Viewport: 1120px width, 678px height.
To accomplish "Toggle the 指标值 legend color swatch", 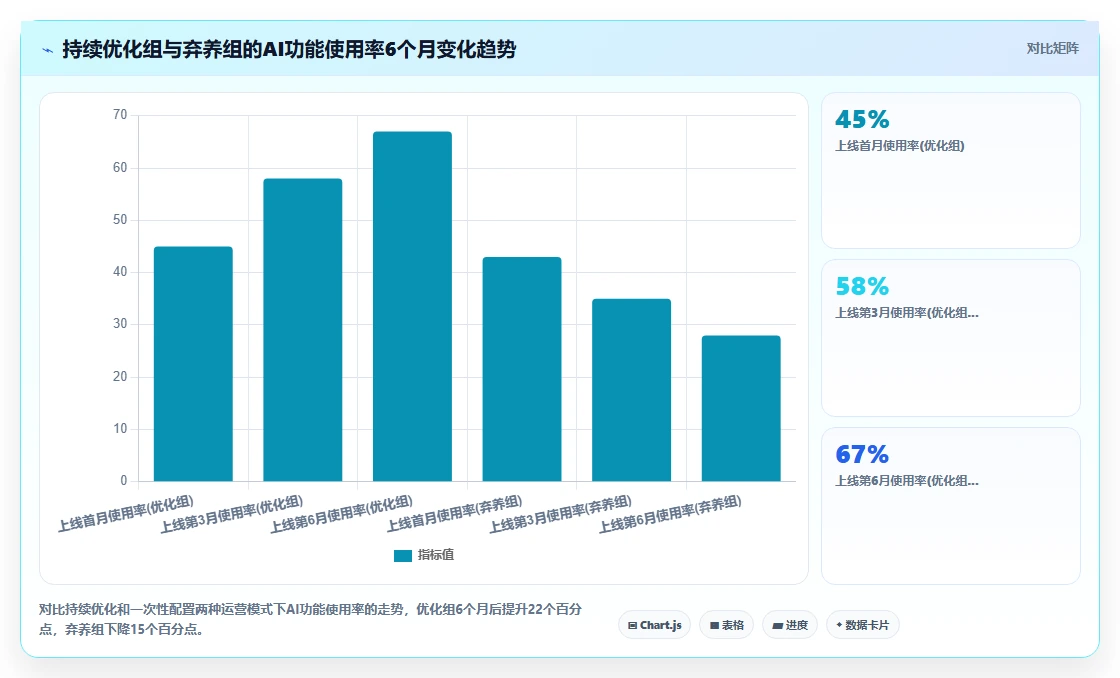I will point(403,555).
